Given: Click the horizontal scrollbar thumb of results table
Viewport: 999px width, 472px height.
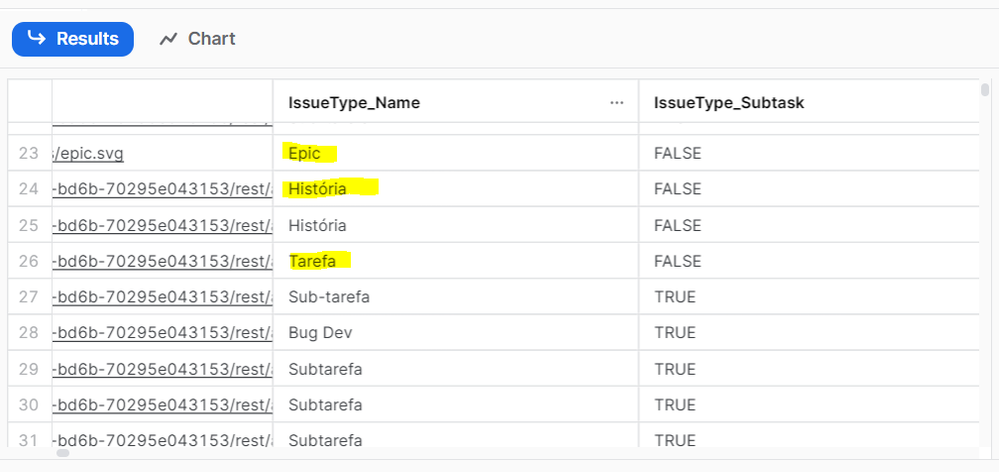Looking at the screenshot, I should pyautogui.click(x=62, y=453).
